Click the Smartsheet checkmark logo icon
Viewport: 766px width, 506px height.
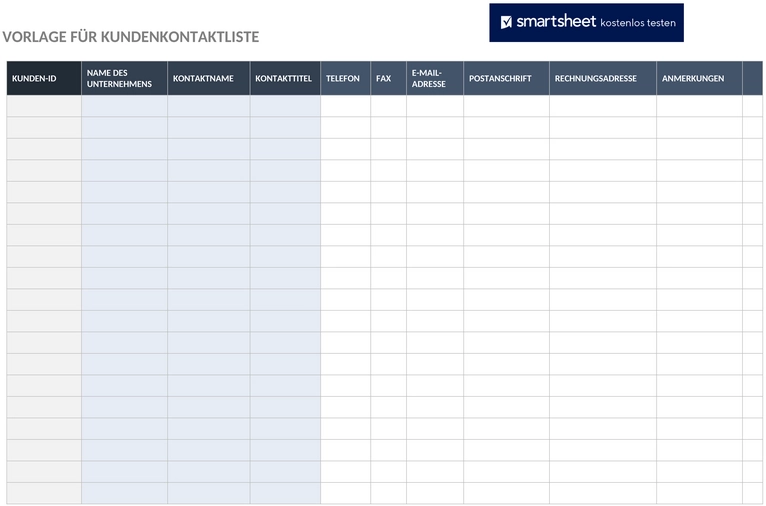pyautogui.click(x=506, y=22)
